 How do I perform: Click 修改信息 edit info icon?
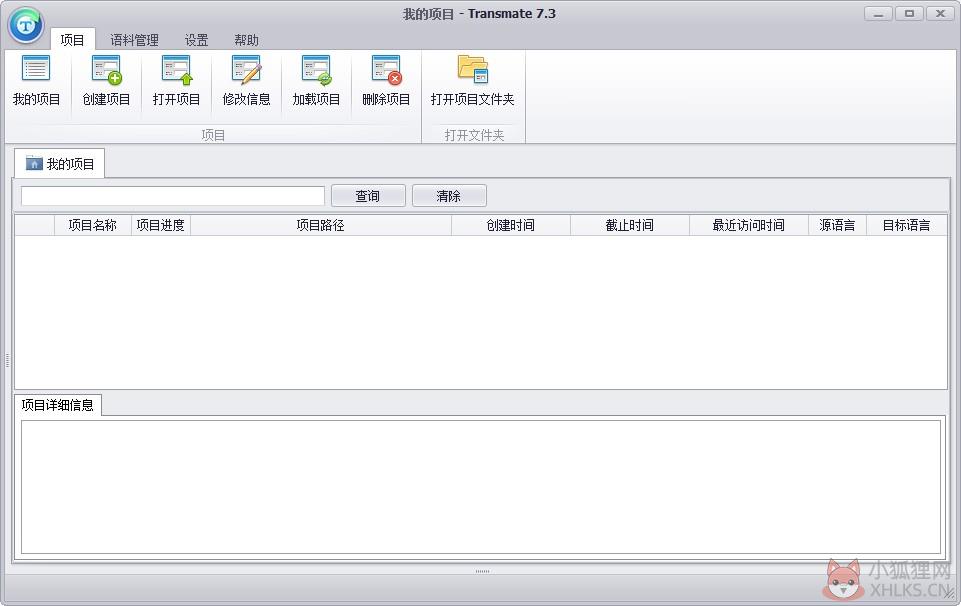click(x=246, y=81)
